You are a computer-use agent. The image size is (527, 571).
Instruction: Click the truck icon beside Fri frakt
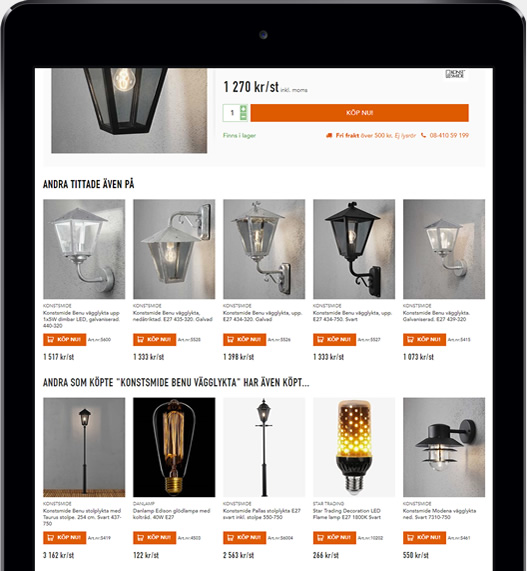[x=329, y=135]
